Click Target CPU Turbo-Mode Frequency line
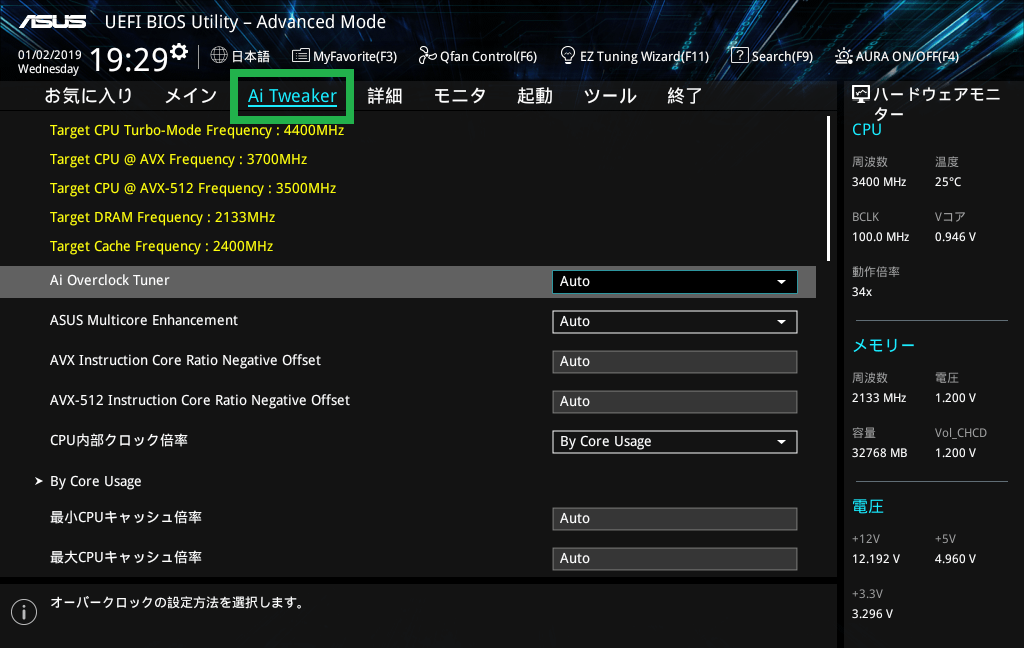The image size is (1024, 648). pos(197,130)
